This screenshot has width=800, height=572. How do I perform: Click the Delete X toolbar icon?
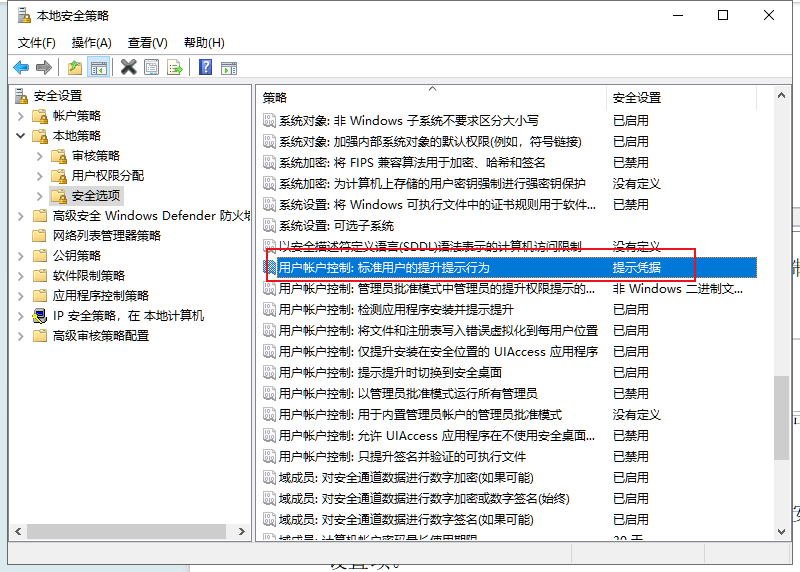[x=129, y=67]
